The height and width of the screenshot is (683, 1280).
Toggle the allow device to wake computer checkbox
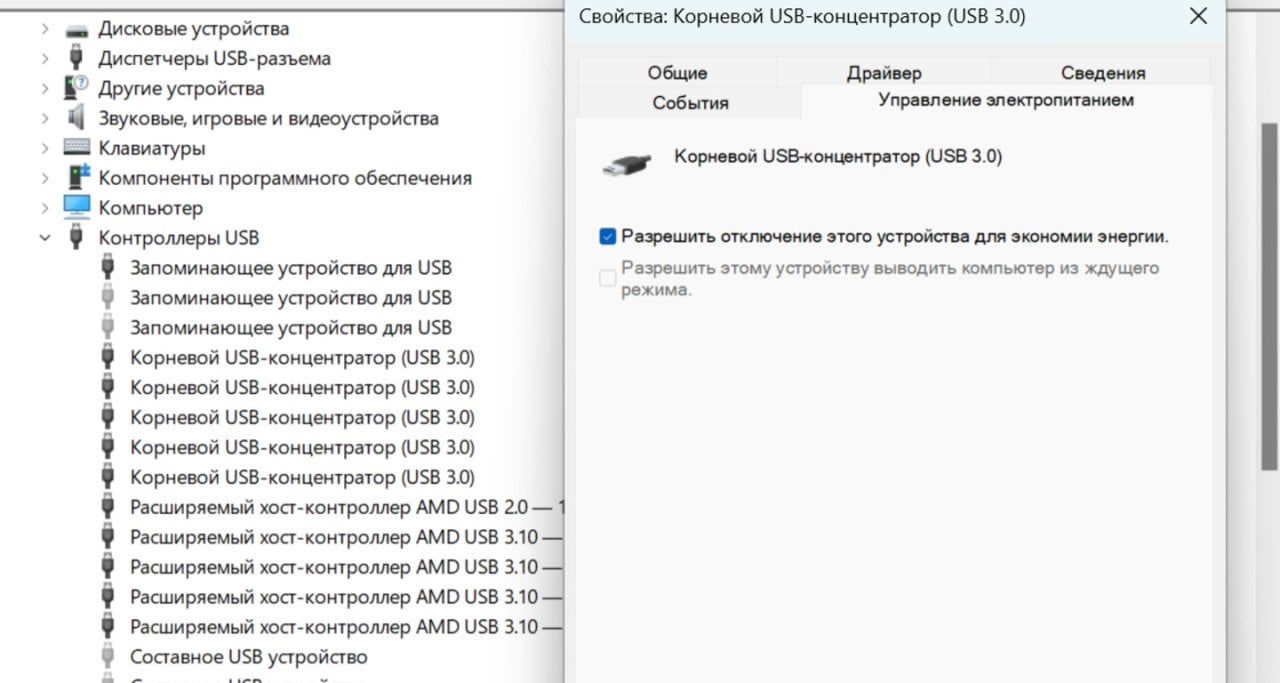(607, 278)
